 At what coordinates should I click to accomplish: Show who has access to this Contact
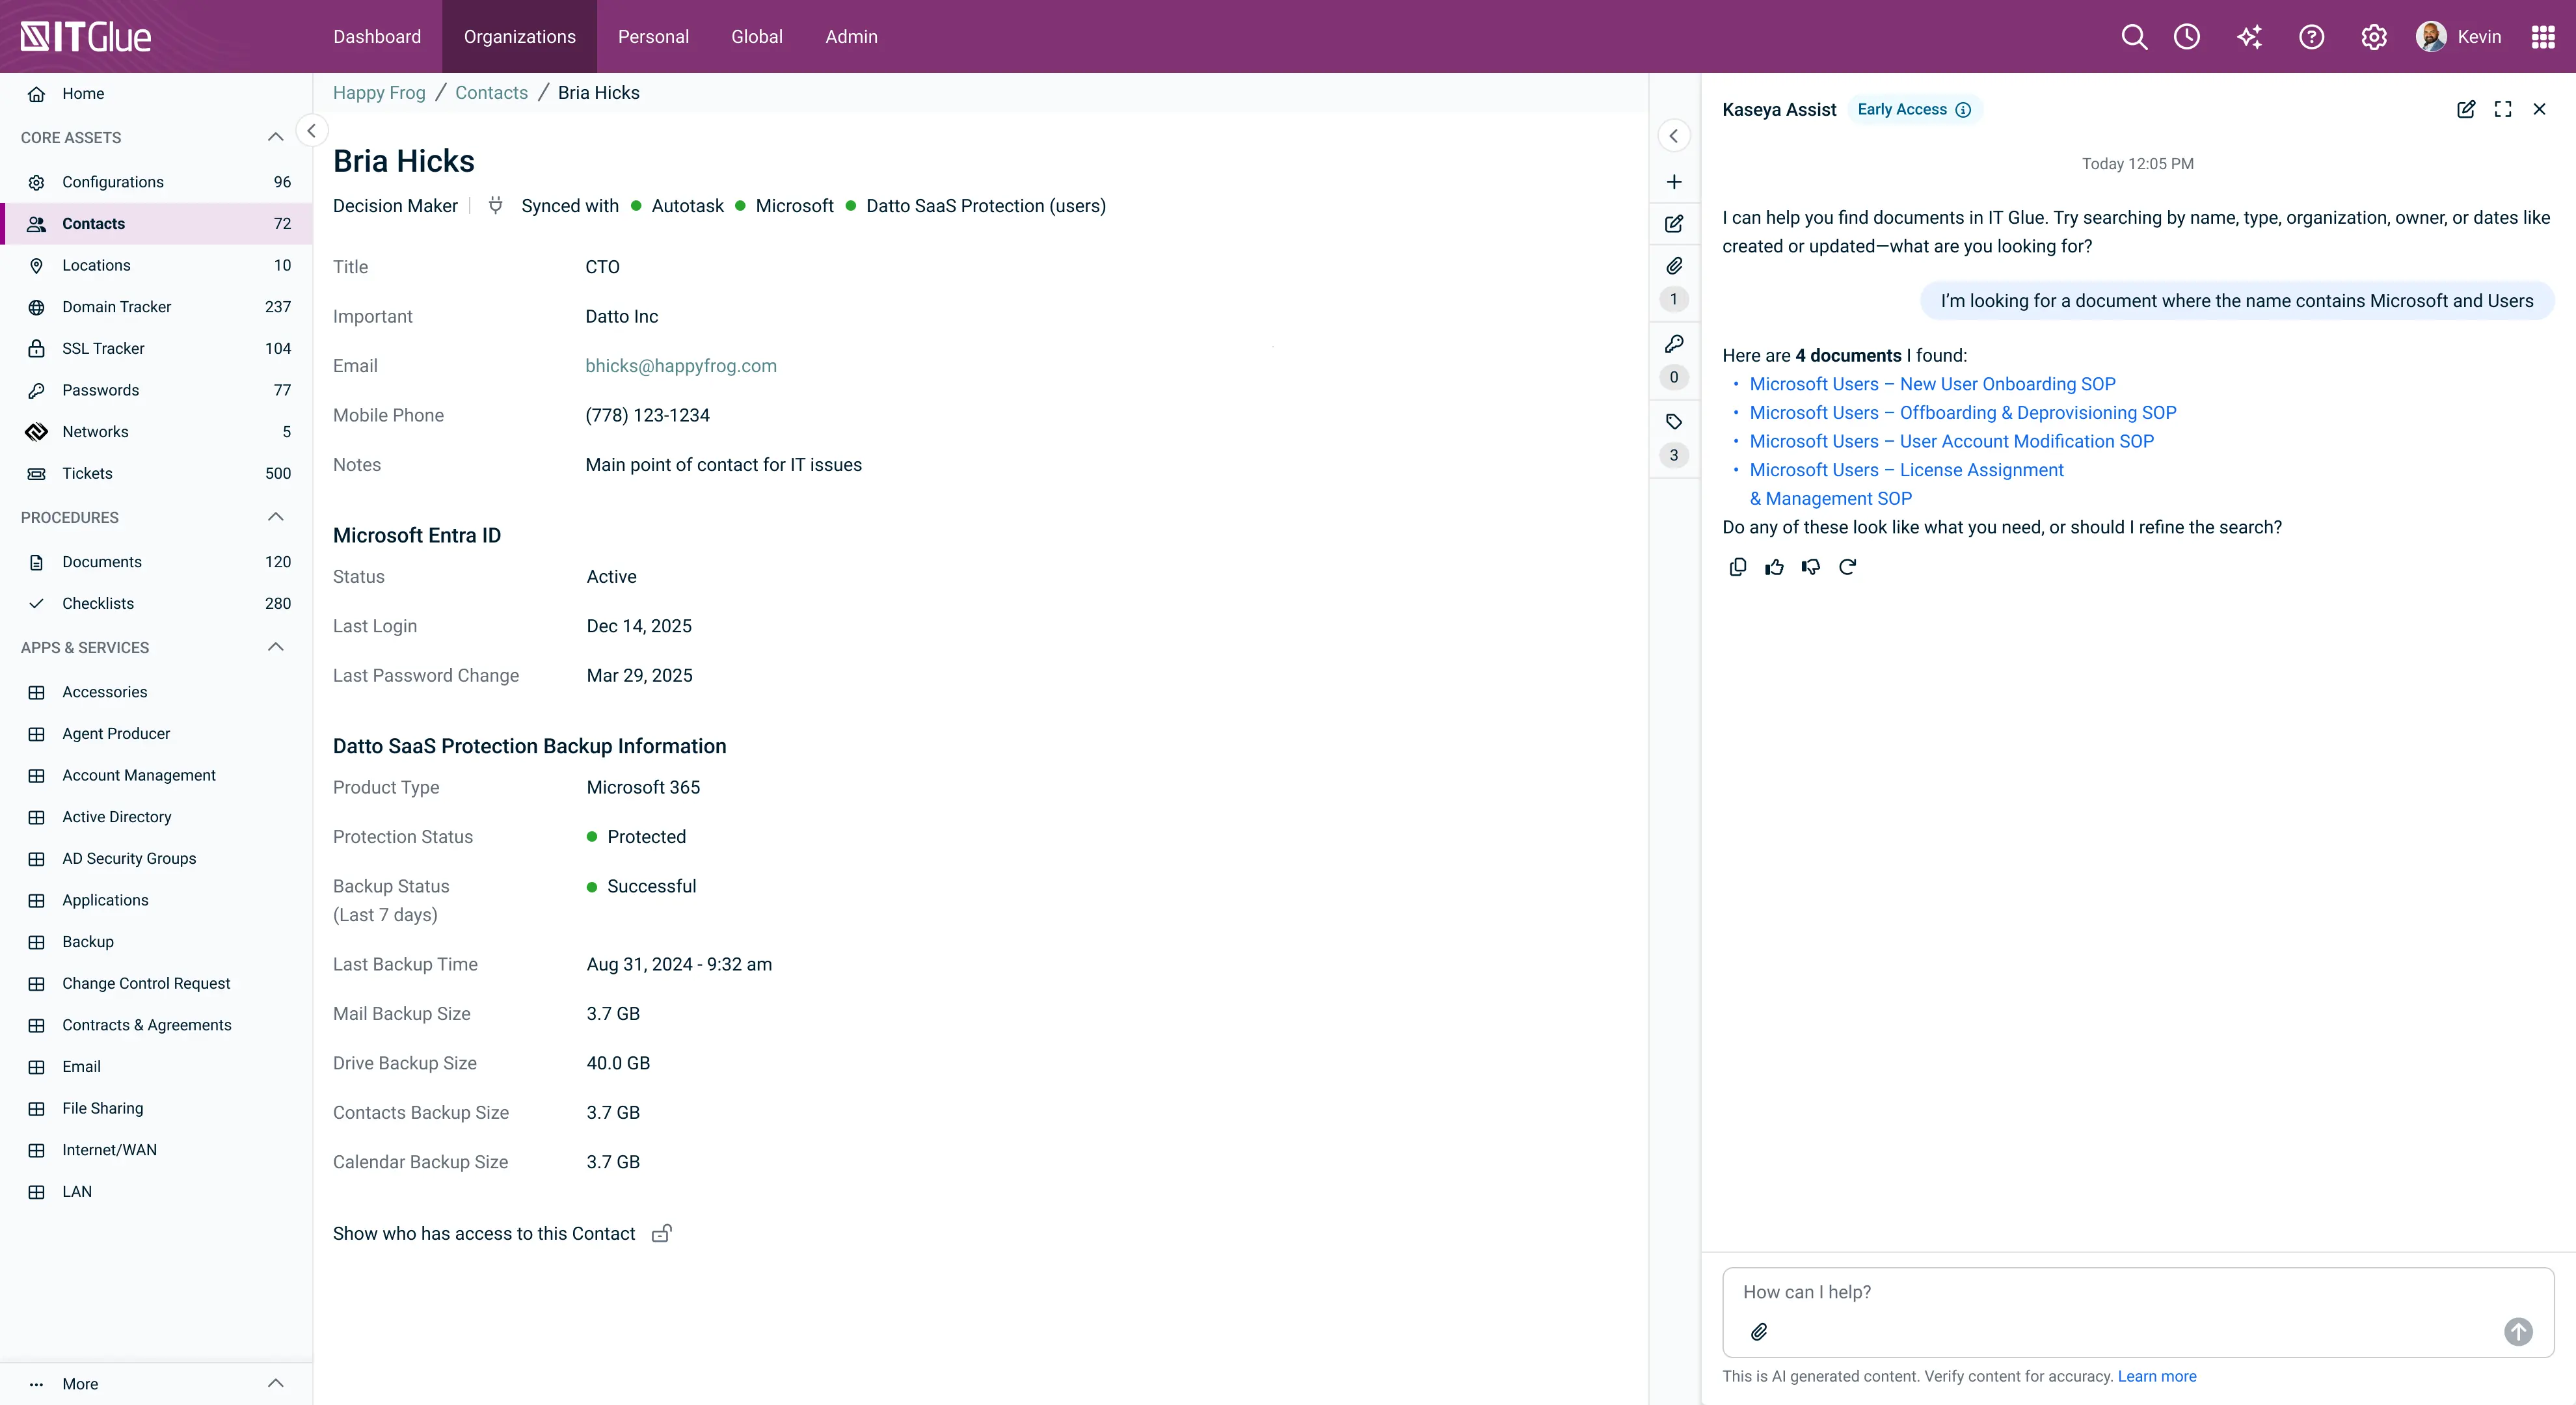[484, 1234]
